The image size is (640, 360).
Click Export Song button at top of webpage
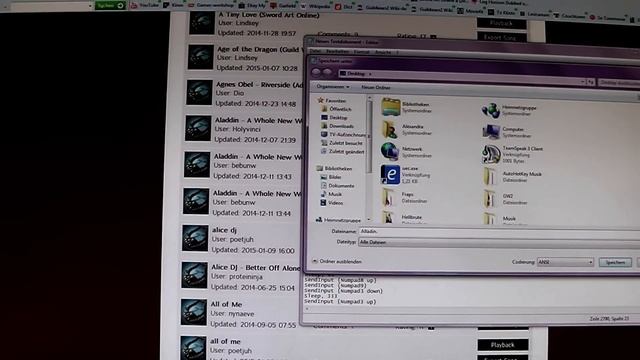[x=501, y=37]
